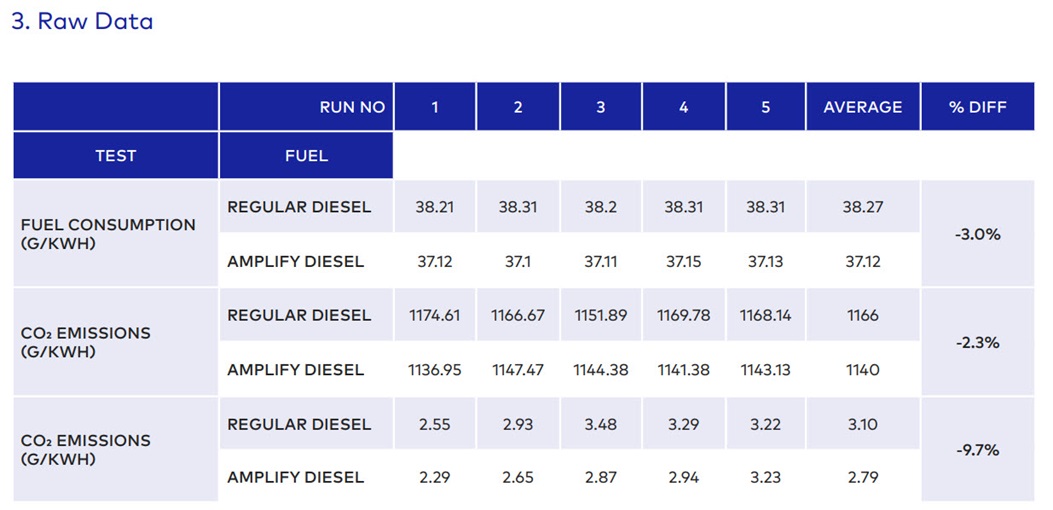Click 'AMPLIFY DIESEL' in the 37.11 row

(x=295, y=261)
